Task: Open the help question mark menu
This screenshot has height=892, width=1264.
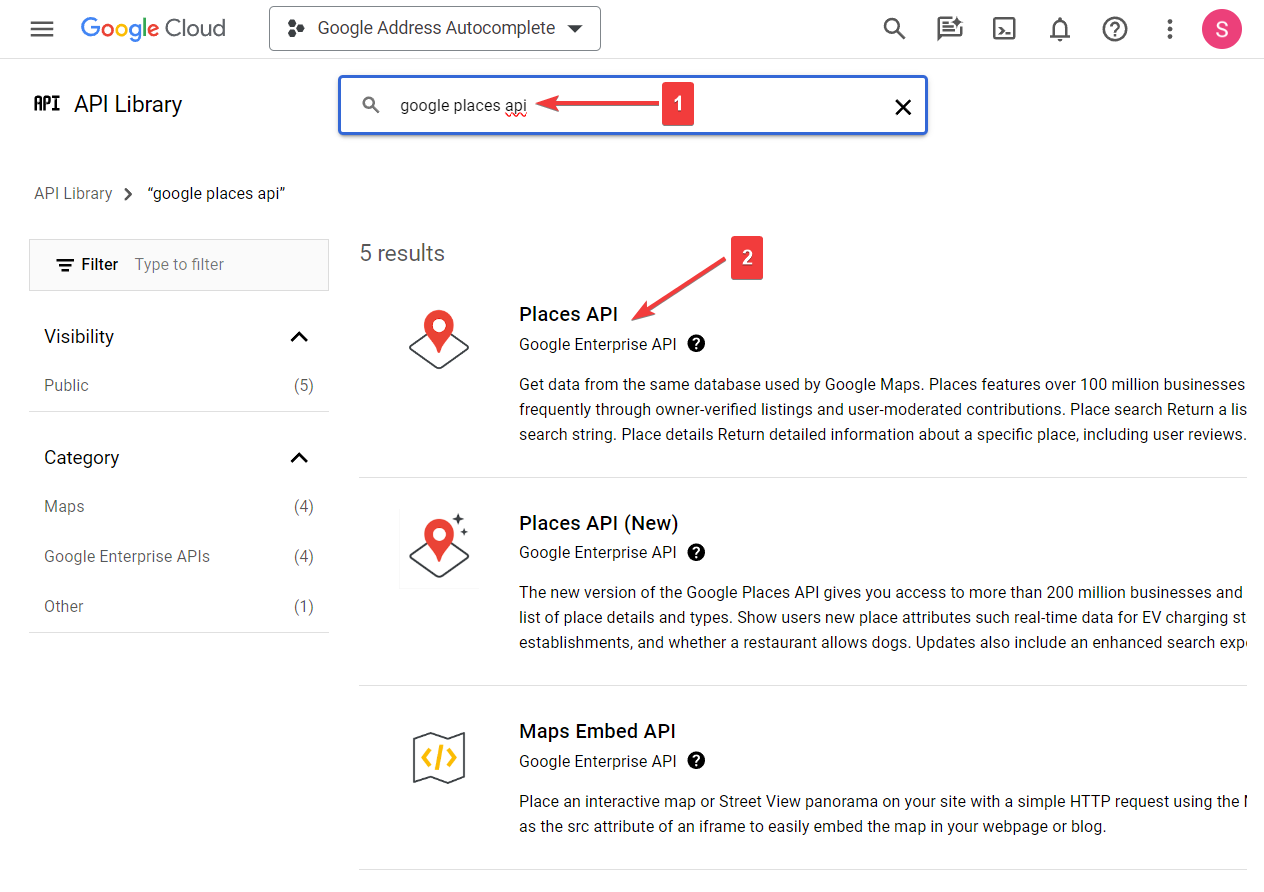Action: 1115,29
